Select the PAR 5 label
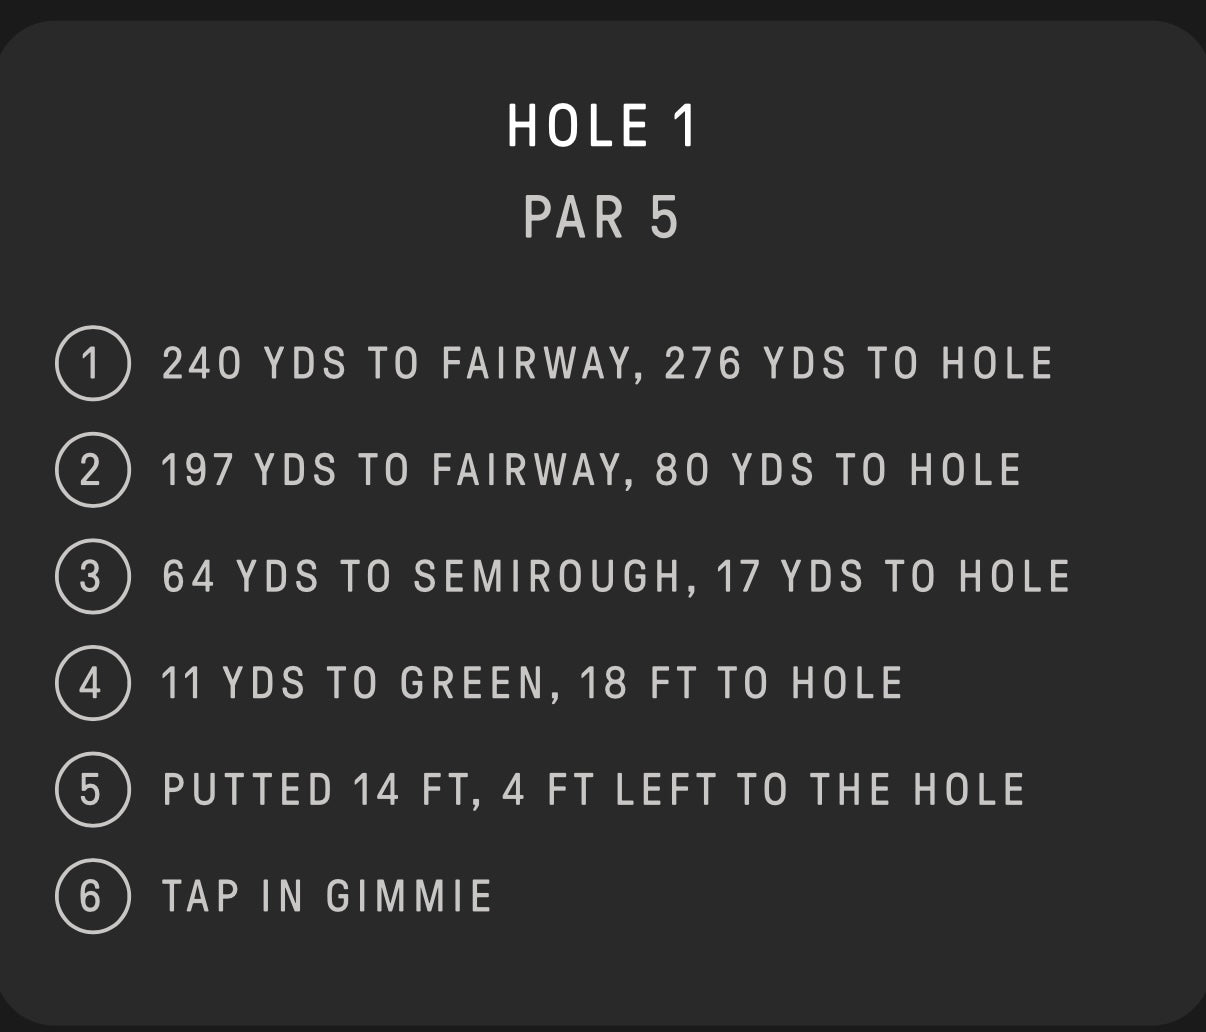The image size is (1206, 1032). [x=602, y=217]
